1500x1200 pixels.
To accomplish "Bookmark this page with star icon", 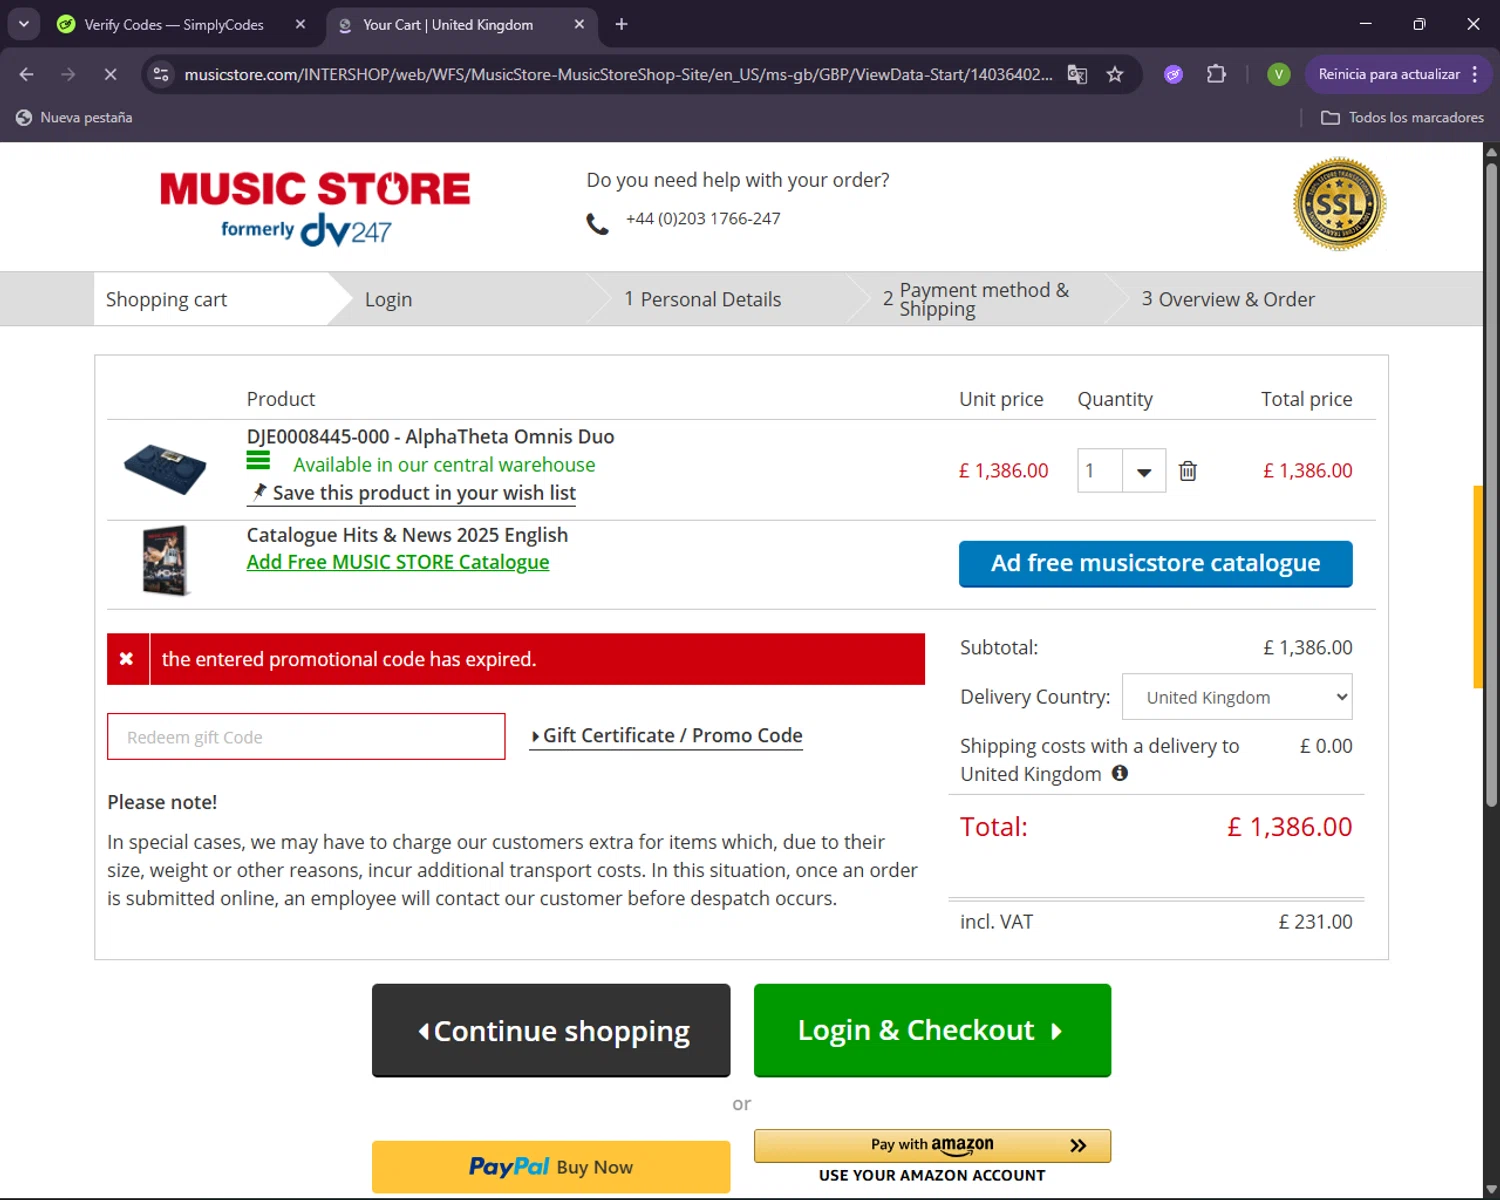I will click(1115, 74).
